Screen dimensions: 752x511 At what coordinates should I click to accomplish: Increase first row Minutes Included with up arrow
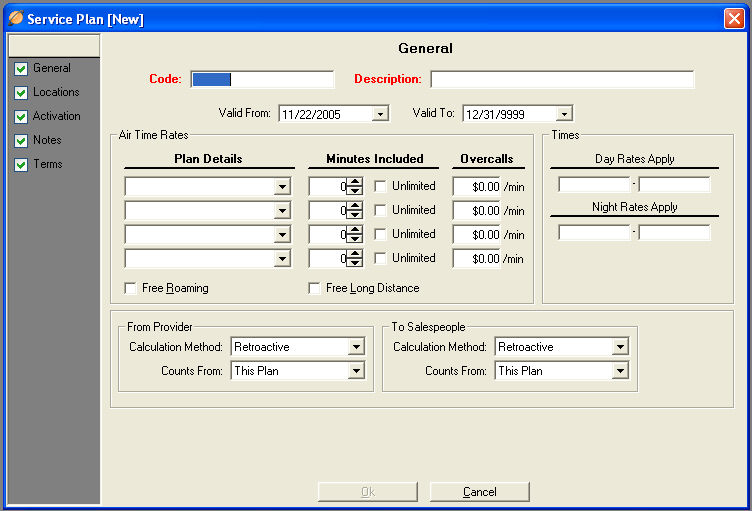[354, 182]
